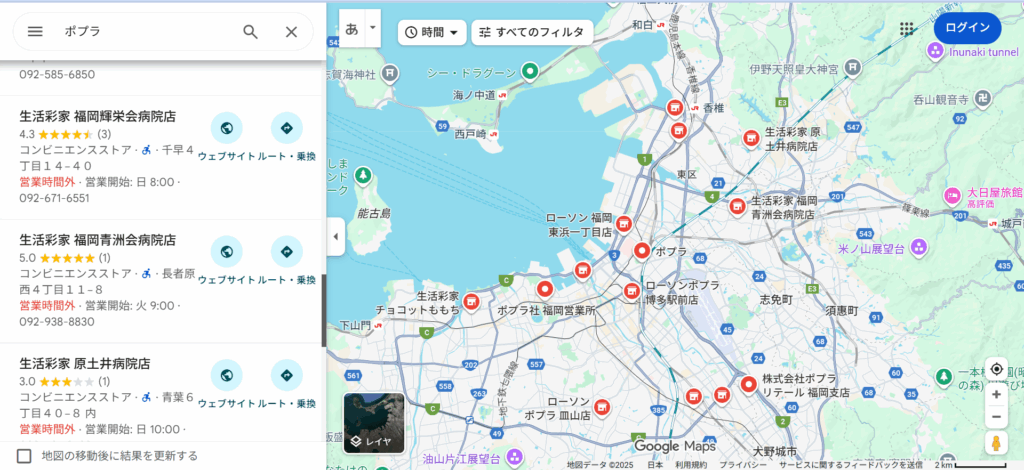Select 生活彩家 チョコットももち map marker
Image resolution: width=1024 pixels, height=470 pixels.
[x=470, y=302]
